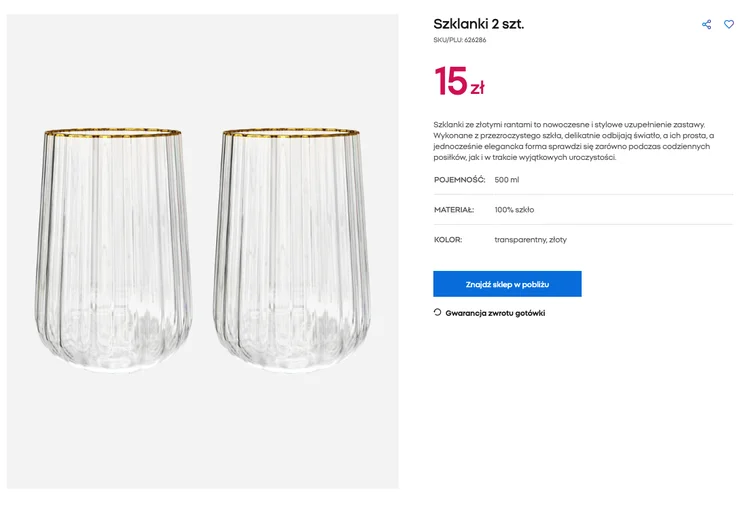Click the gold rim of right glass
Viewport: 749px width, 518px height.
[290, 132]
